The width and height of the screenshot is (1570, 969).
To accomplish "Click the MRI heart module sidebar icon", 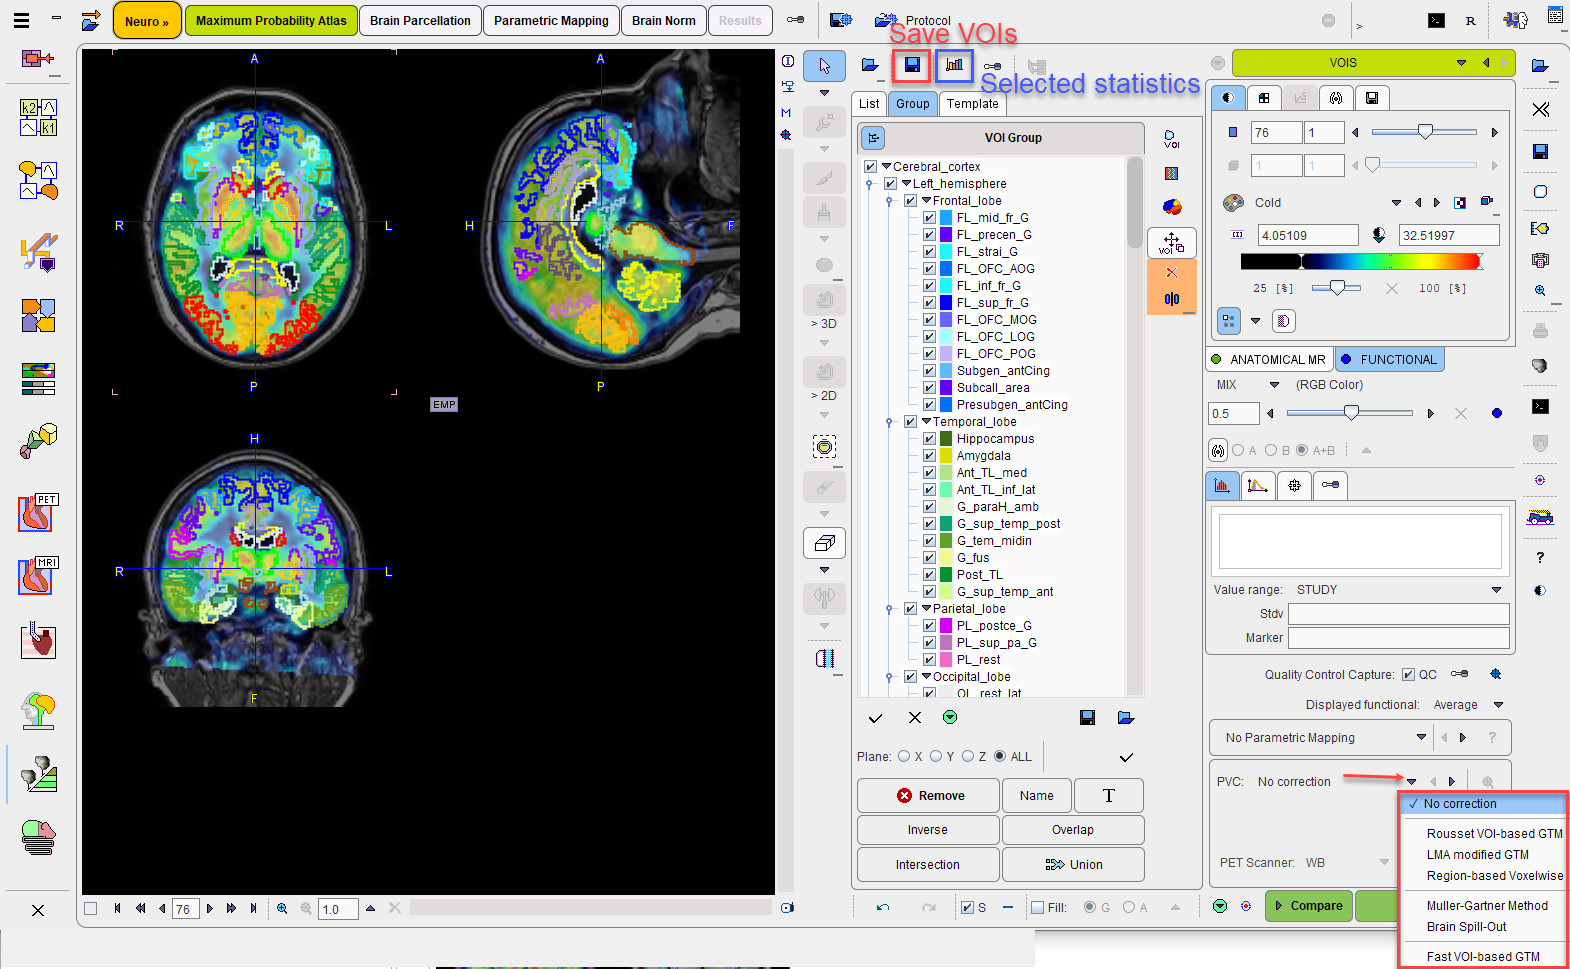I will point(39,576).
